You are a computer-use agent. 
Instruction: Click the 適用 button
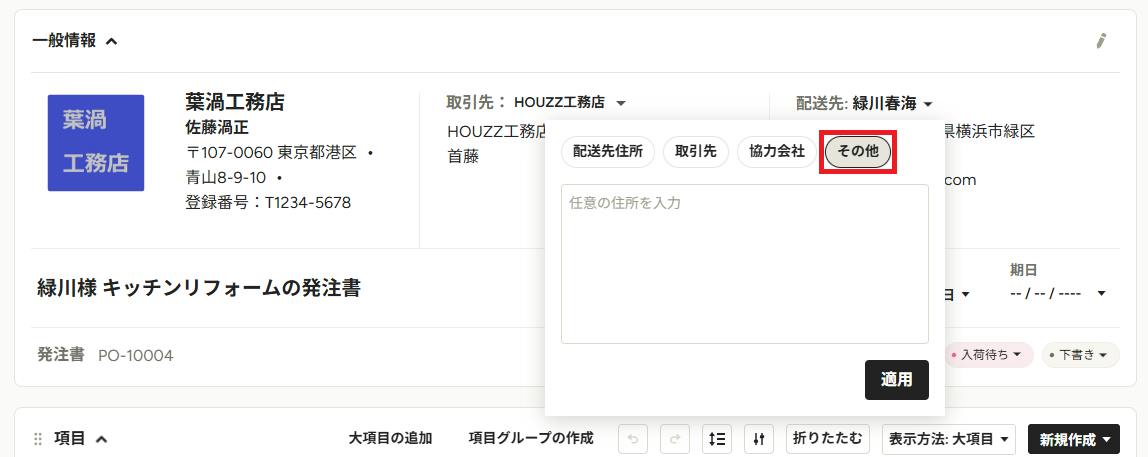(x=896, y=379)
